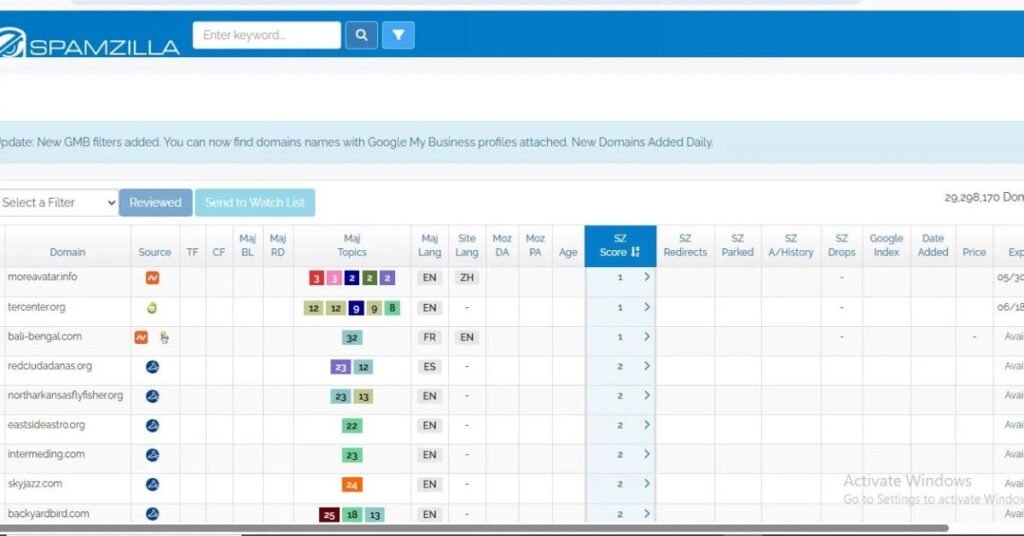Sort by the SZ Parked column header
Screen dimensions: 1024x536
click(x=737, y=245)
